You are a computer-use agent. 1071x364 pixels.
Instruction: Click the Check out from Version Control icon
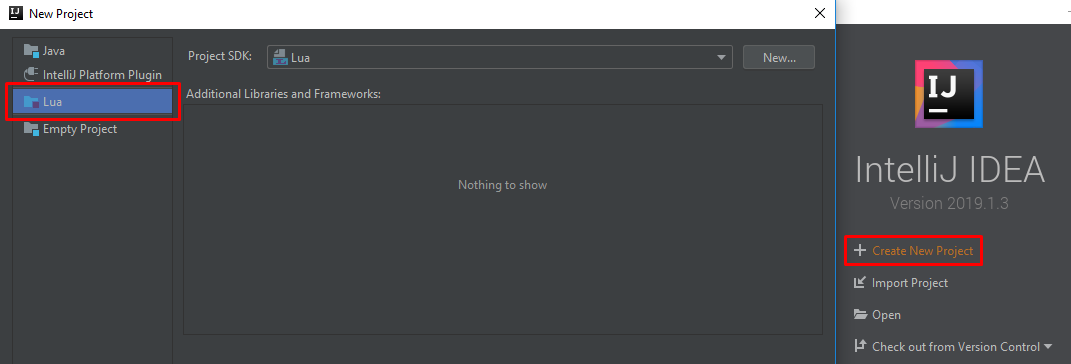pyautogui.click(x=860, y=346)
